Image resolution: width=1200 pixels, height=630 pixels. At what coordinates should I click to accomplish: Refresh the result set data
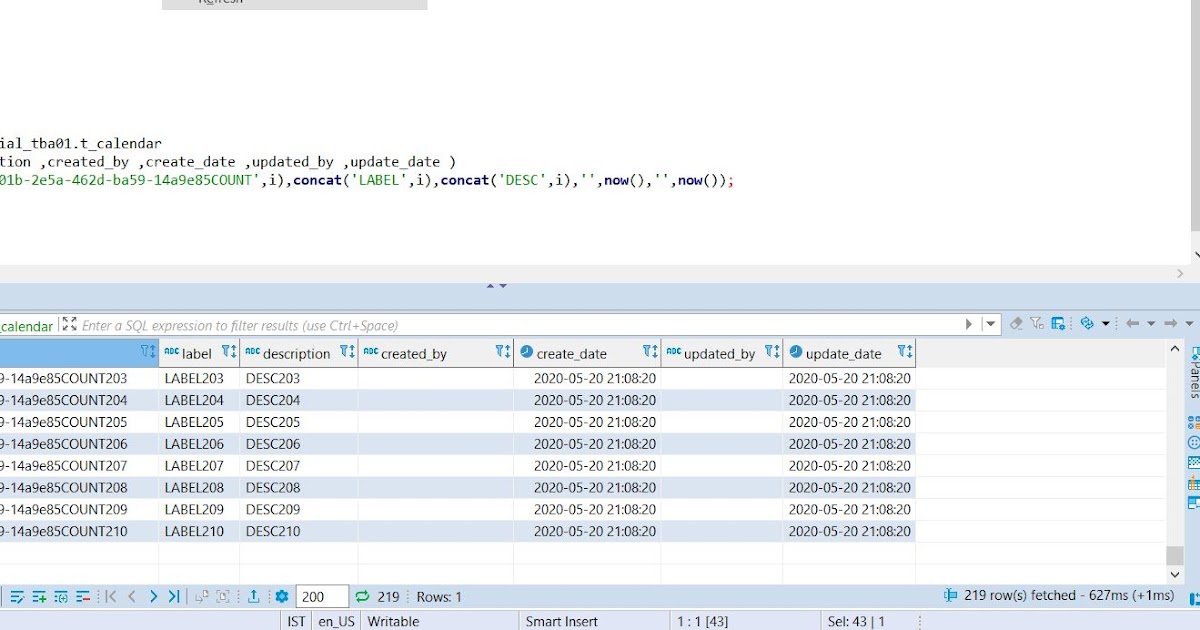click(x=1085, y=325)
